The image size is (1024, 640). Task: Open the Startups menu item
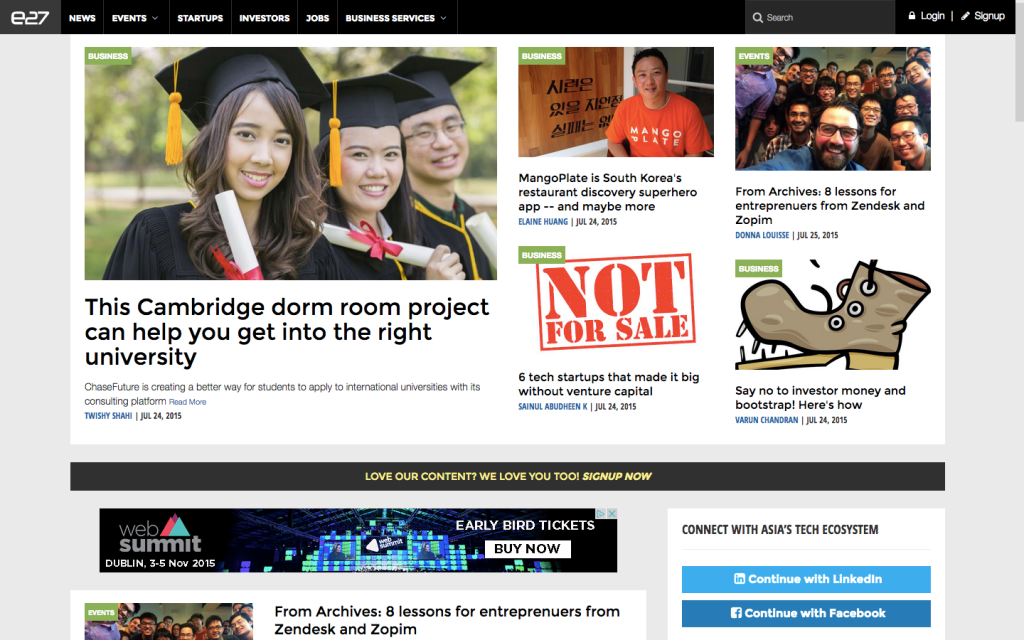coord(200,18)
